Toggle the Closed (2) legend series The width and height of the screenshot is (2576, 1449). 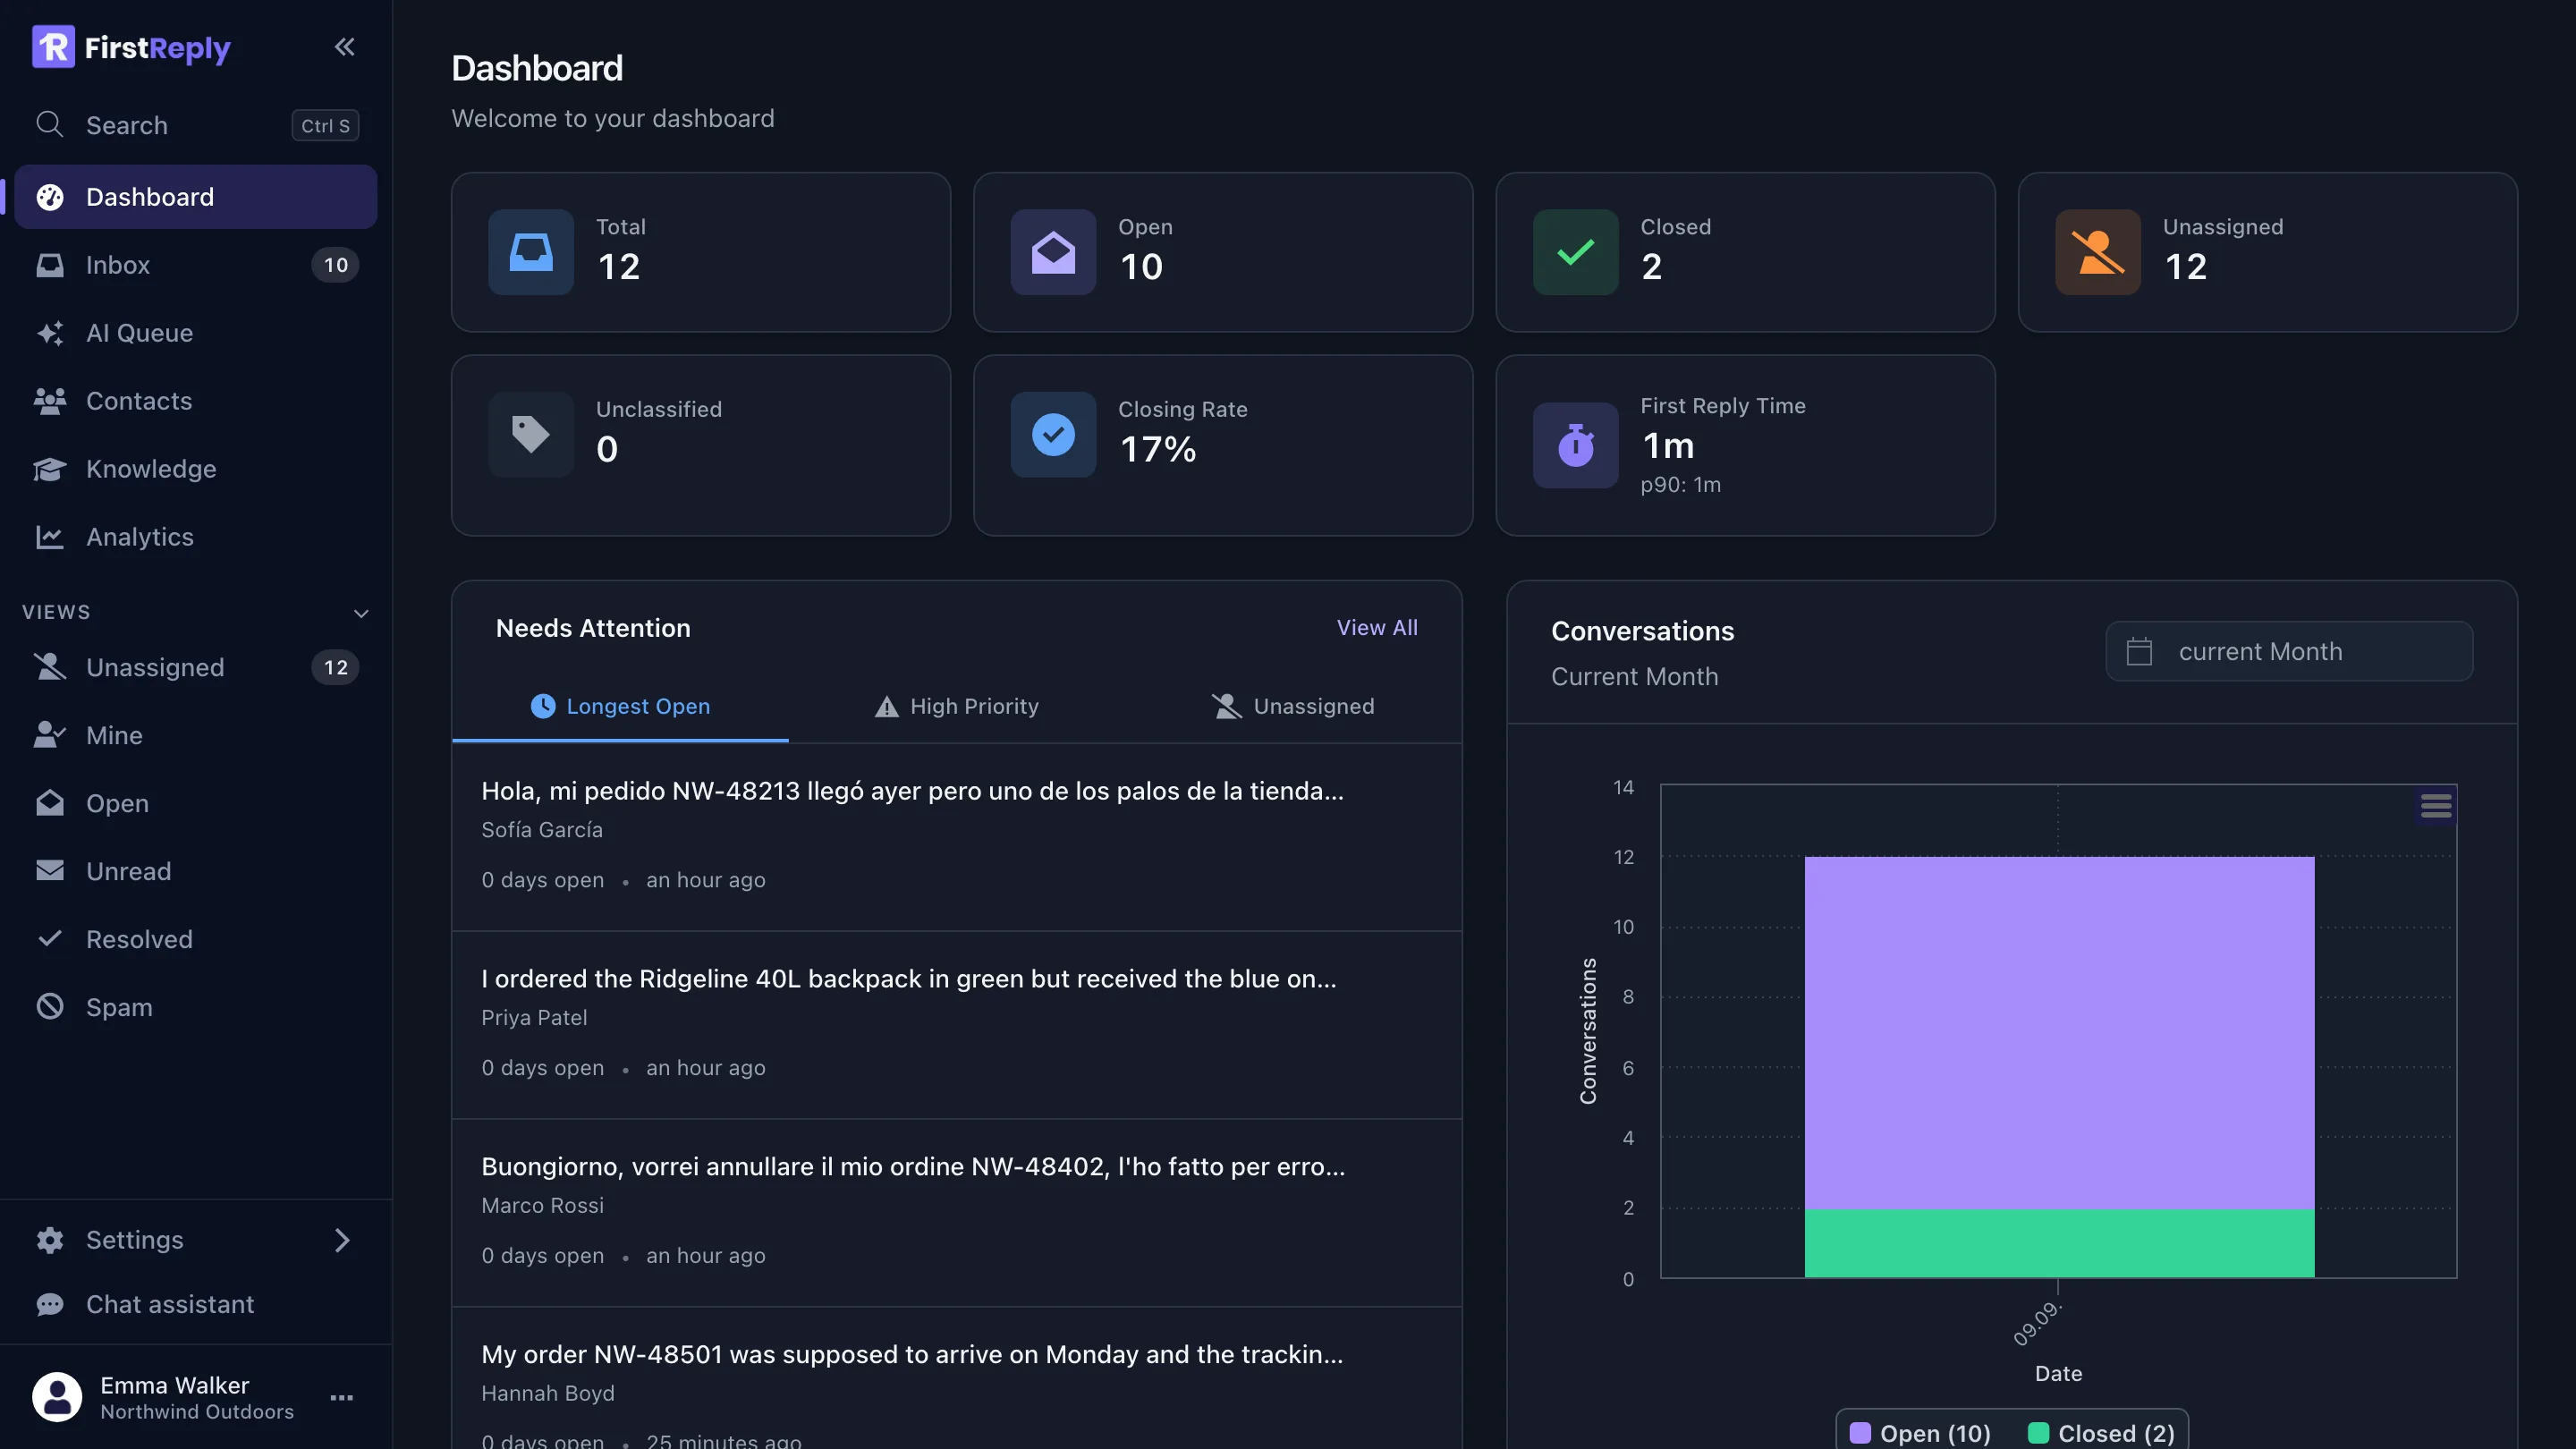click(2101, 1433)
